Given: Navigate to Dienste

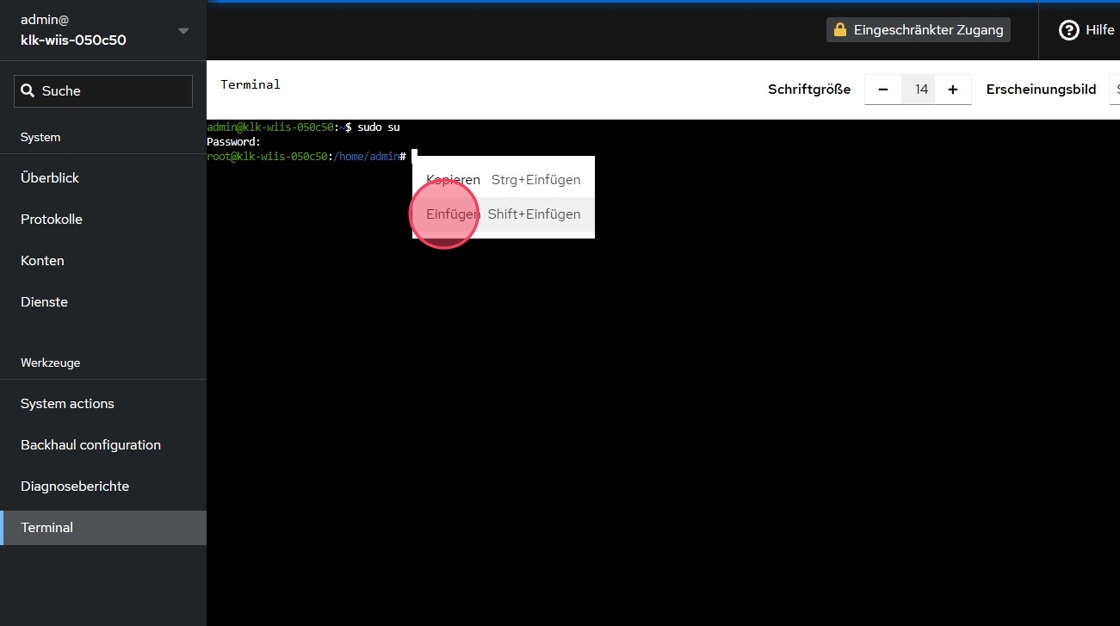Looking at the screenshot, I should 44,302.
